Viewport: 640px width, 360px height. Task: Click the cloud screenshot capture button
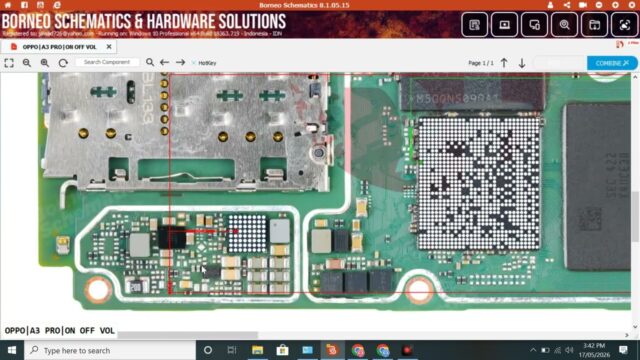click(x=624, y=25)
